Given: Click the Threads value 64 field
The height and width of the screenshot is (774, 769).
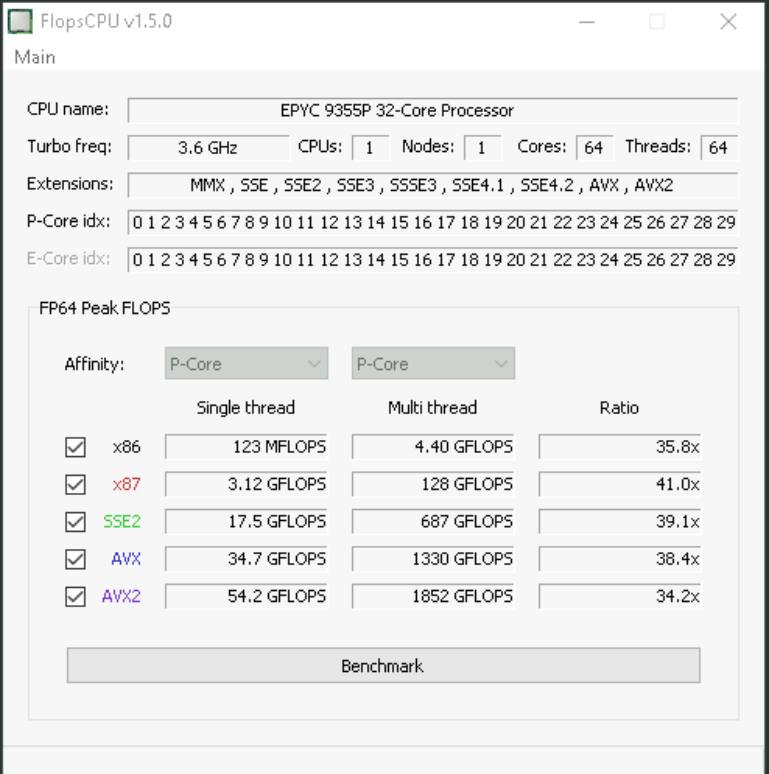Looking at the screenshot, I should [719, 148].
